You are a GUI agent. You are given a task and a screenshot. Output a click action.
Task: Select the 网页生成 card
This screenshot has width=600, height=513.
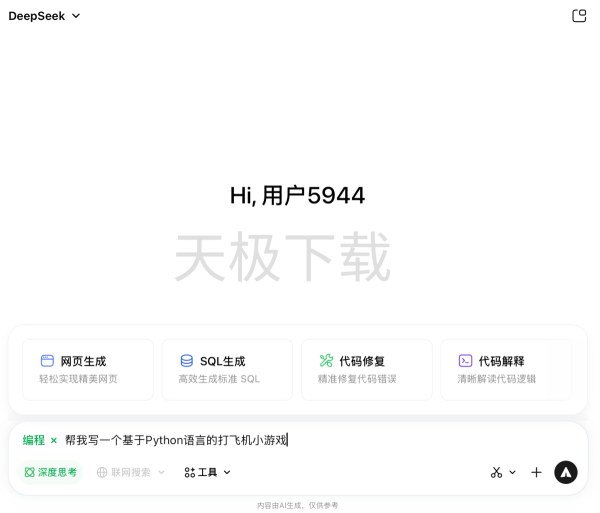pyautogui.click(x=88, y=369)
